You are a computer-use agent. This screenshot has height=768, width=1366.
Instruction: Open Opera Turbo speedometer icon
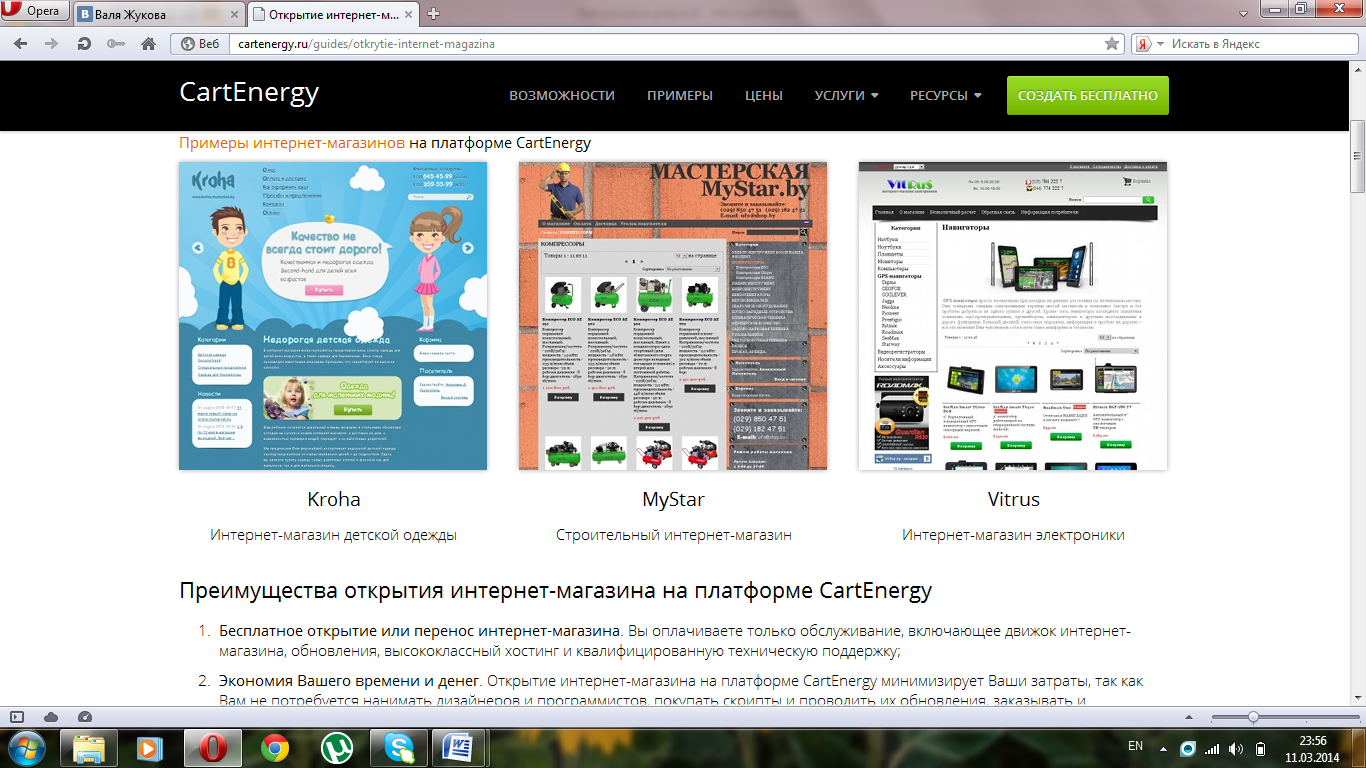[x=84, y=717]
